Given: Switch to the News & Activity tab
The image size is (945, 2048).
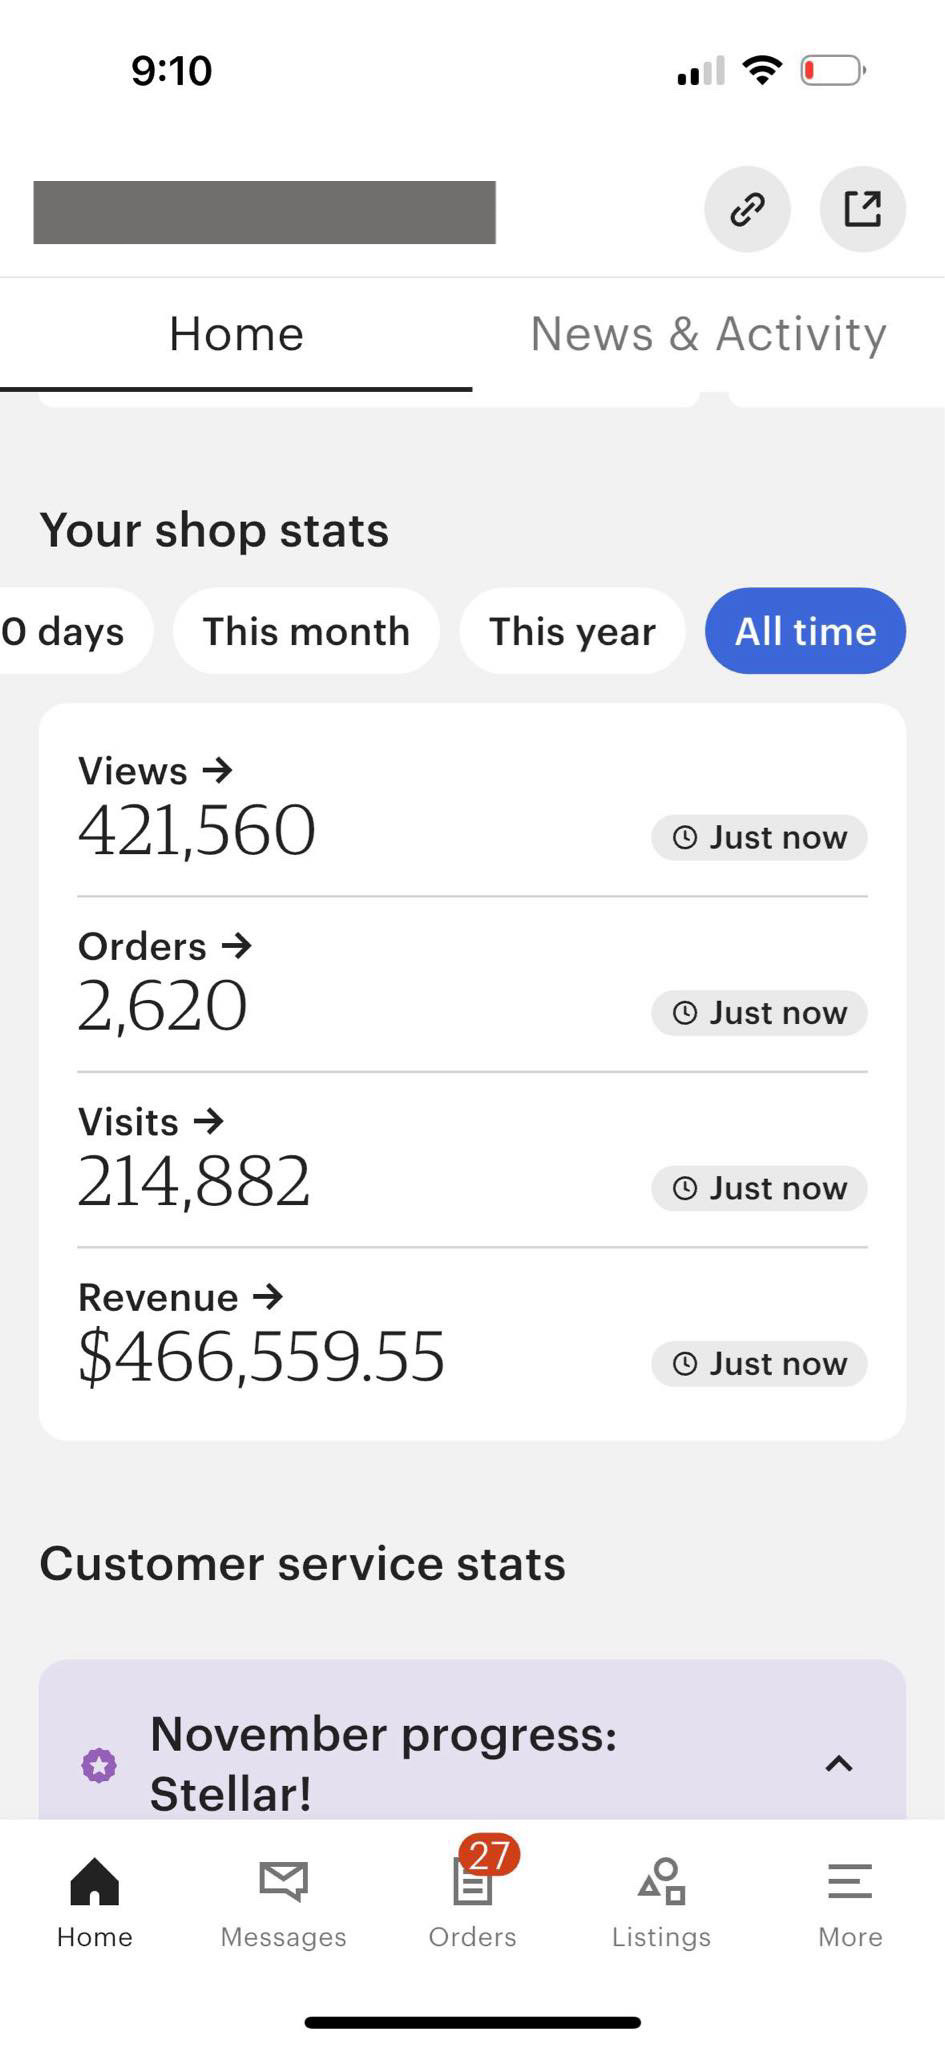Looking at the screenshot, I should coord(708,334).
